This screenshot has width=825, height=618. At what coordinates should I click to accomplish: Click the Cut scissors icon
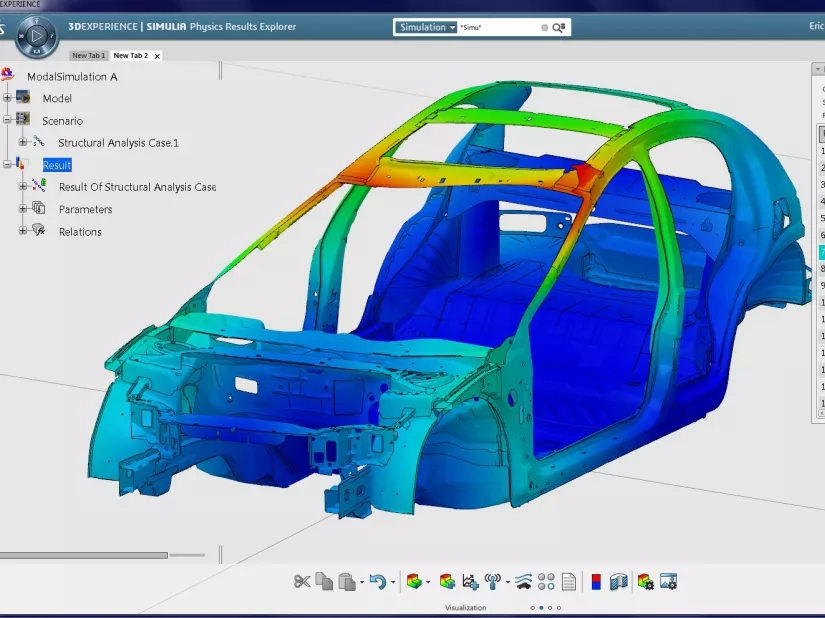(302, 582)
